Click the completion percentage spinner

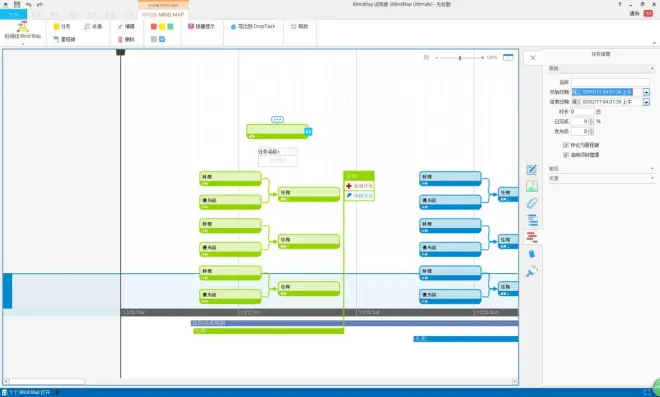point(591,121)
